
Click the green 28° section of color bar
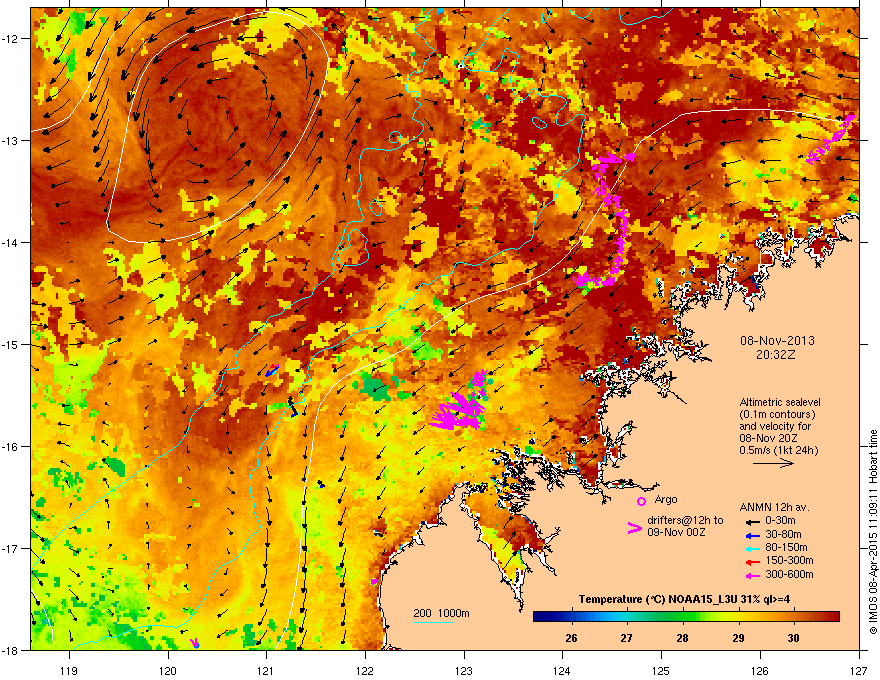(682, 617)
